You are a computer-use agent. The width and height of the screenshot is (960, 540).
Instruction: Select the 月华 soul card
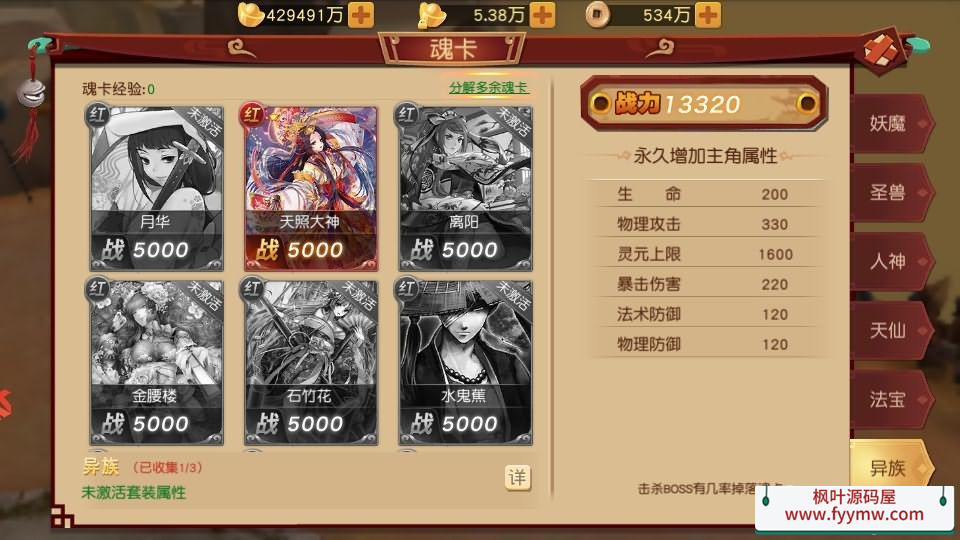[x=156, y=187]
